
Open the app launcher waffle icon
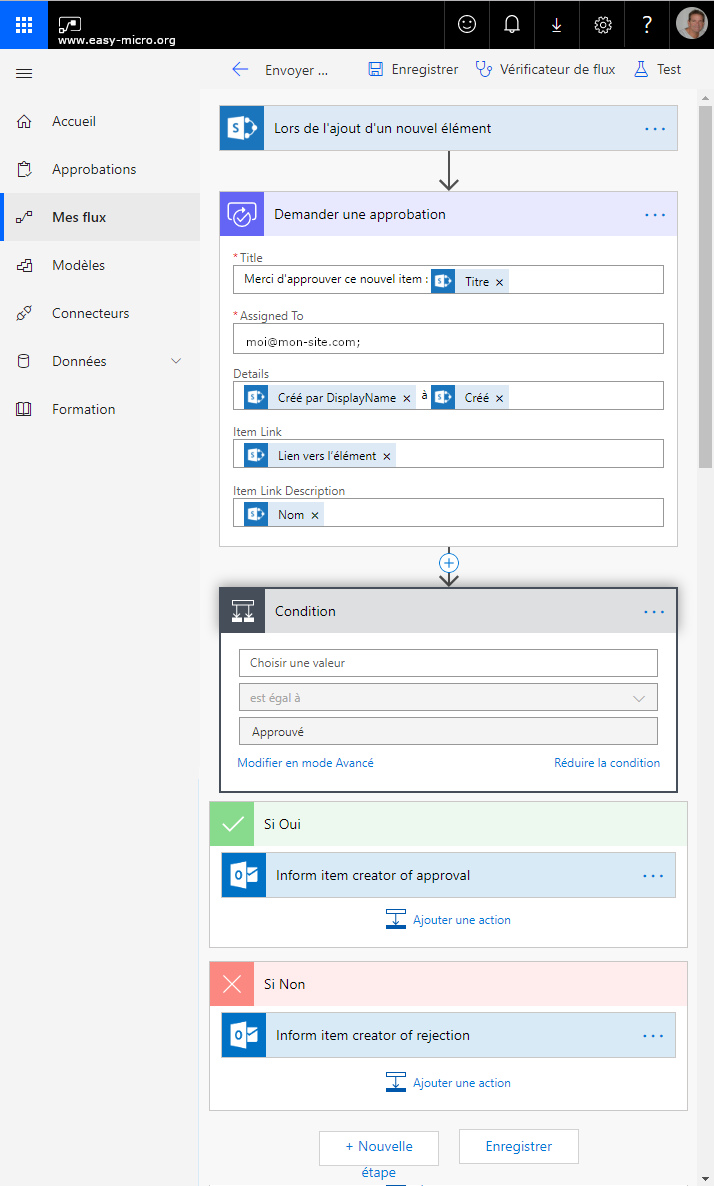[23, 24]
